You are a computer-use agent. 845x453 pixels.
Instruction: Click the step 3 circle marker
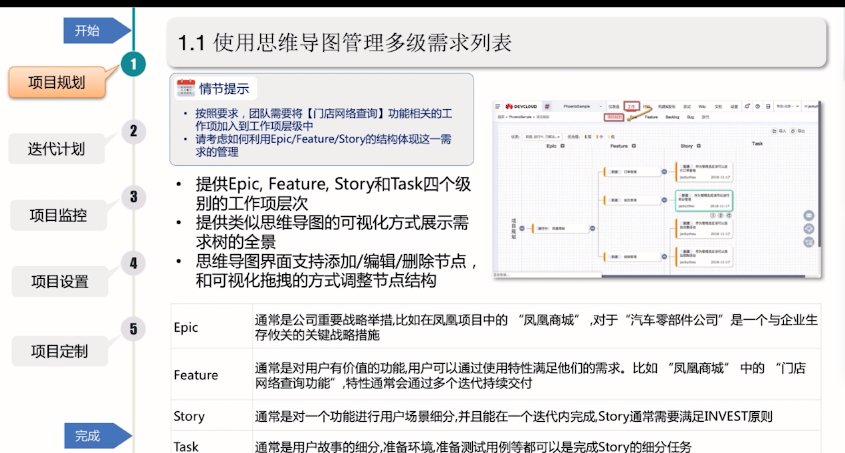[133, 197]
